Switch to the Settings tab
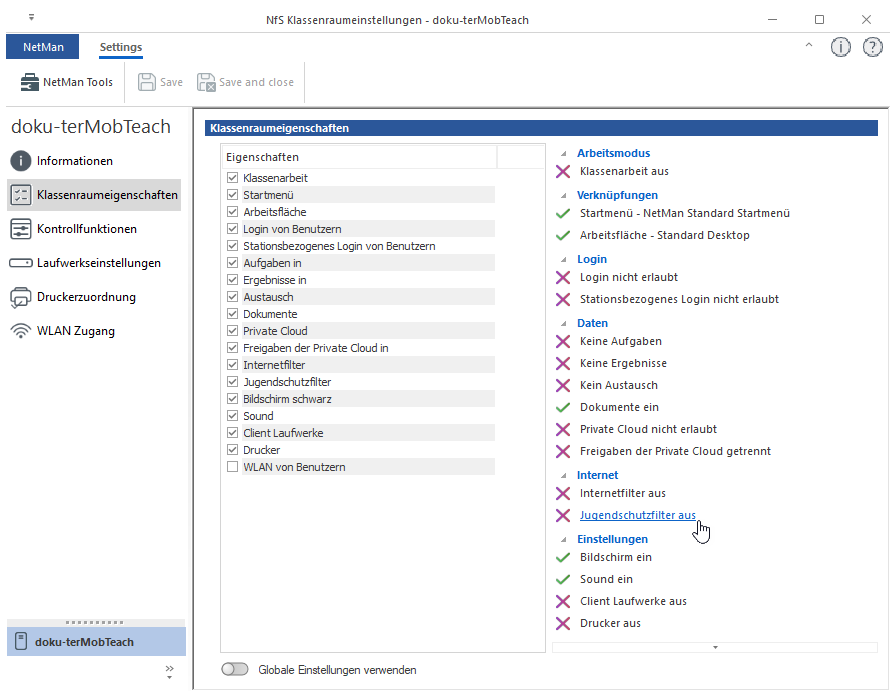The image size is (896, 696). [x=121, y=47]
